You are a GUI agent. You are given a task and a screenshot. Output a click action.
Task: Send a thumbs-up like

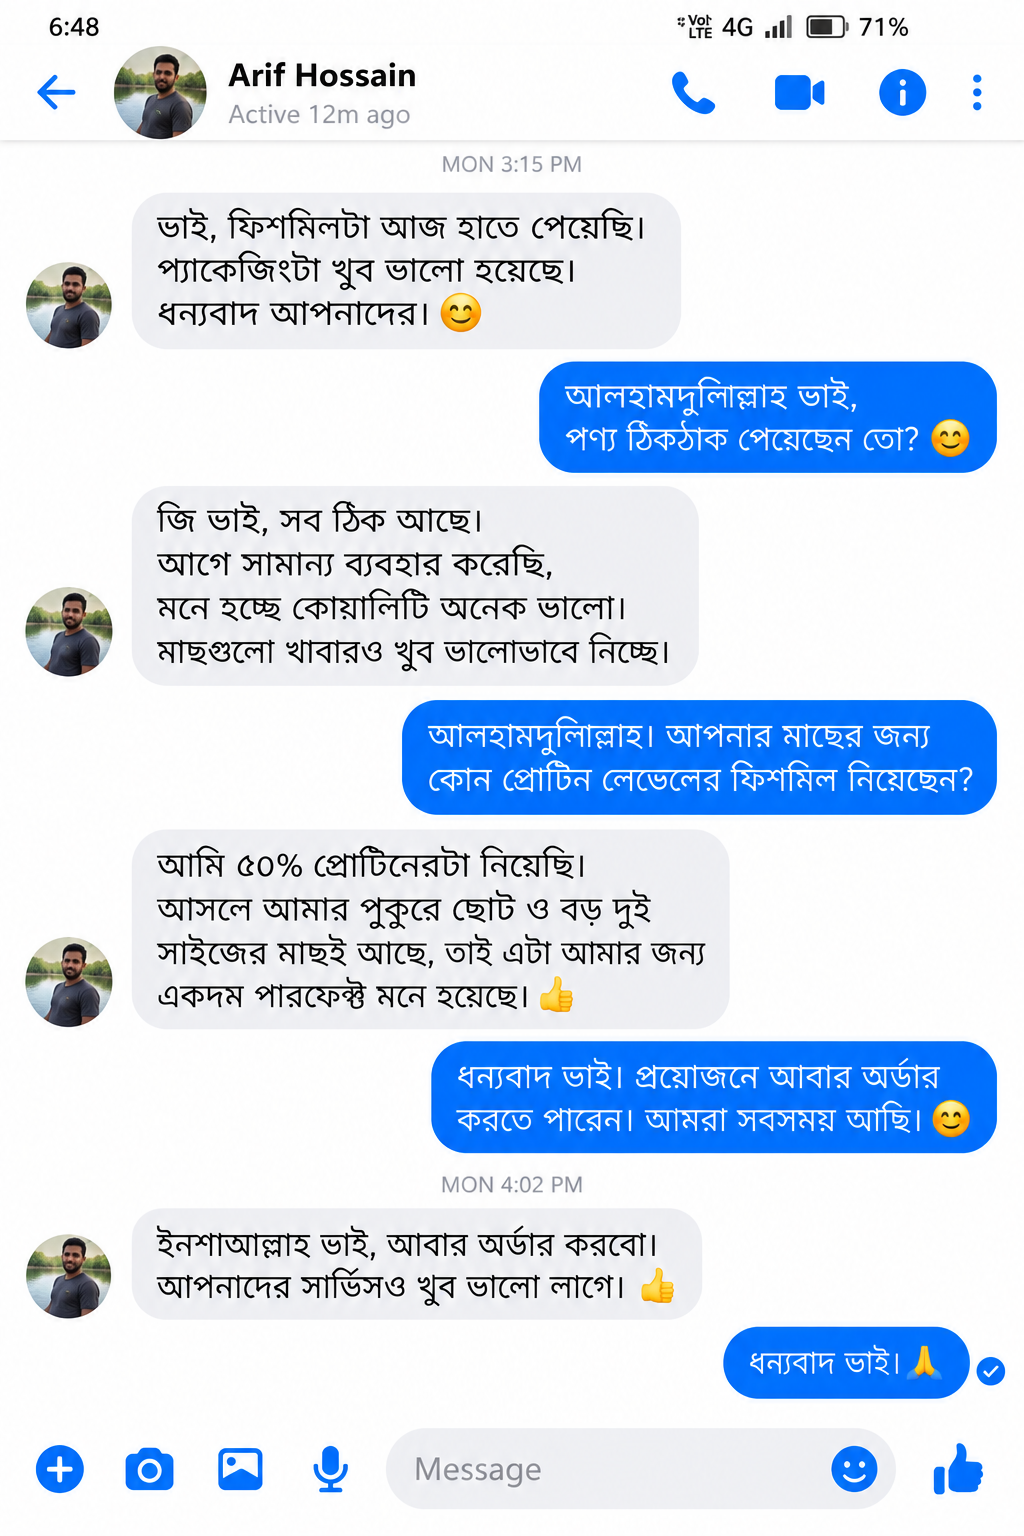tap(958, 1469)
